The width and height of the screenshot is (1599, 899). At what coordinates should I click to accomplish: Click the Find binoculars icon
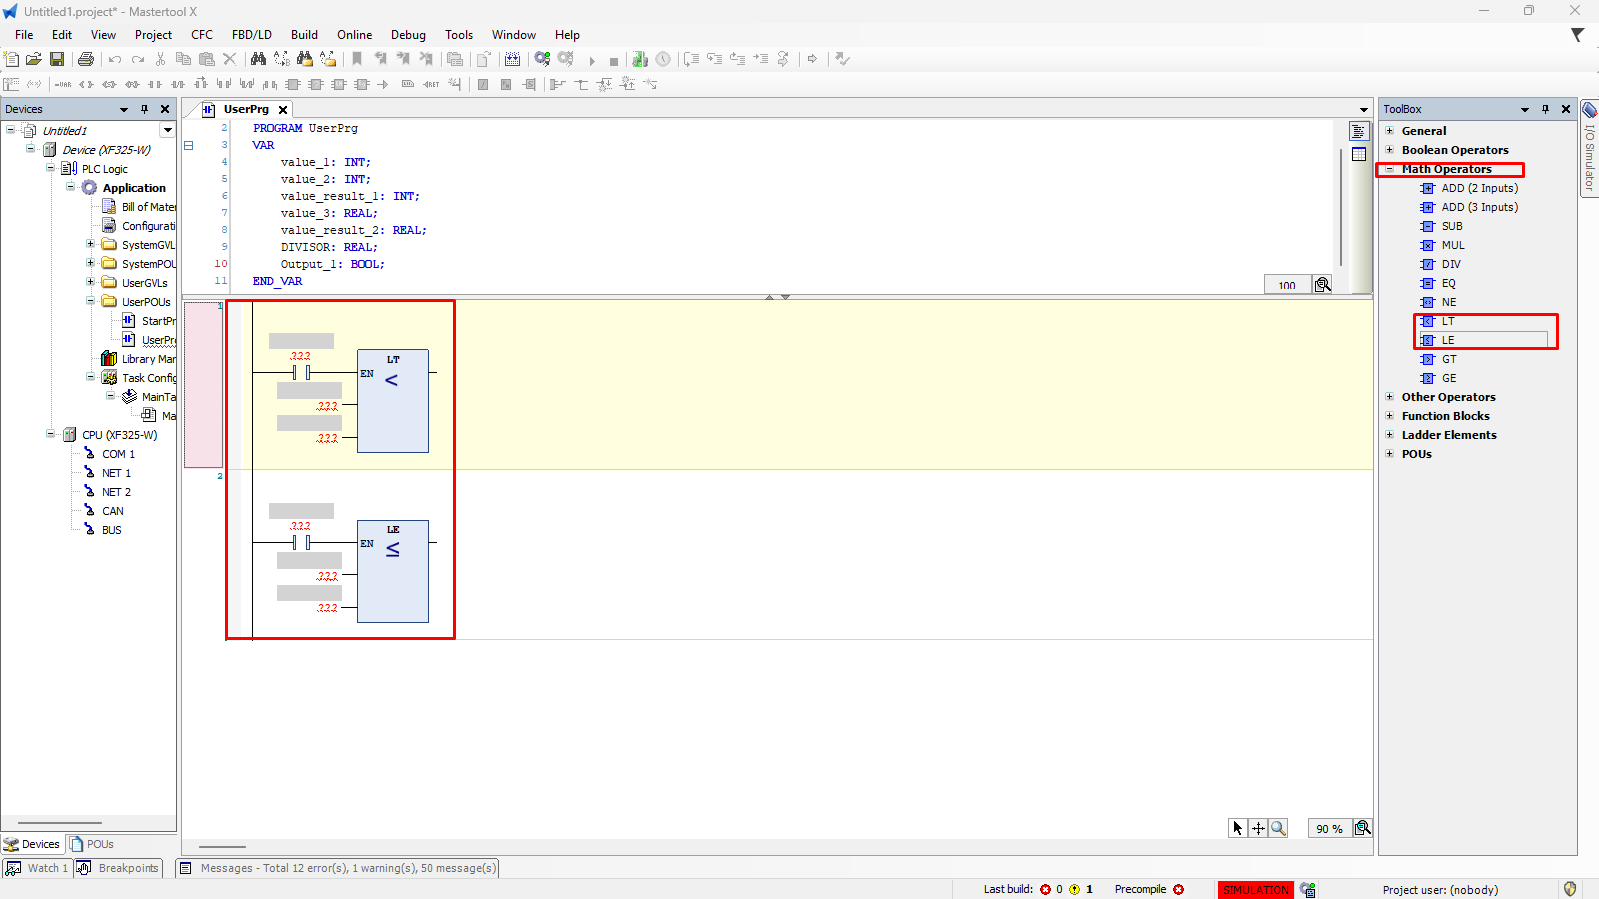pos(258,59)
